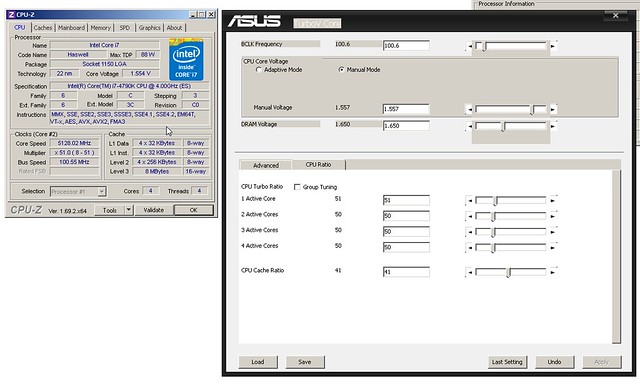Click the Apply button
Screen dimensions: 640x386
602,362
